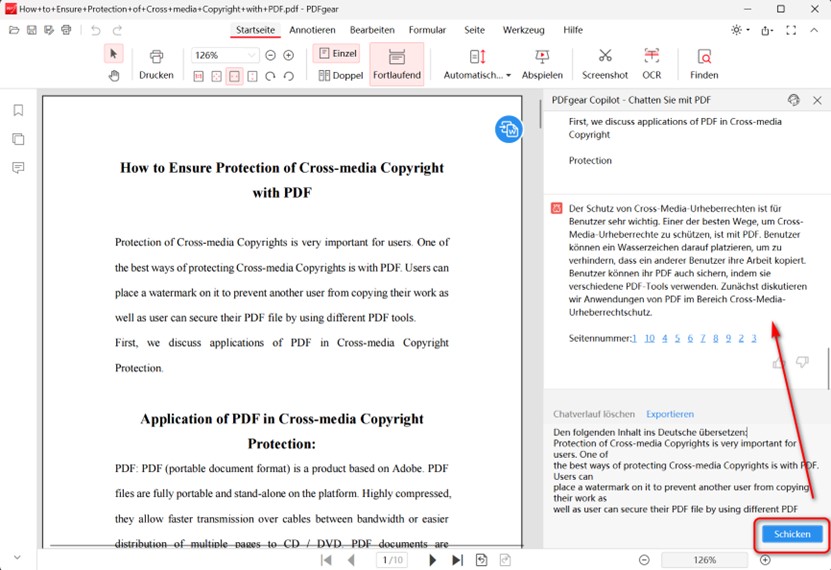The width and height of the screenshot is (831, 570).
Task: Open file via folder icon
Action: point(14,30)
